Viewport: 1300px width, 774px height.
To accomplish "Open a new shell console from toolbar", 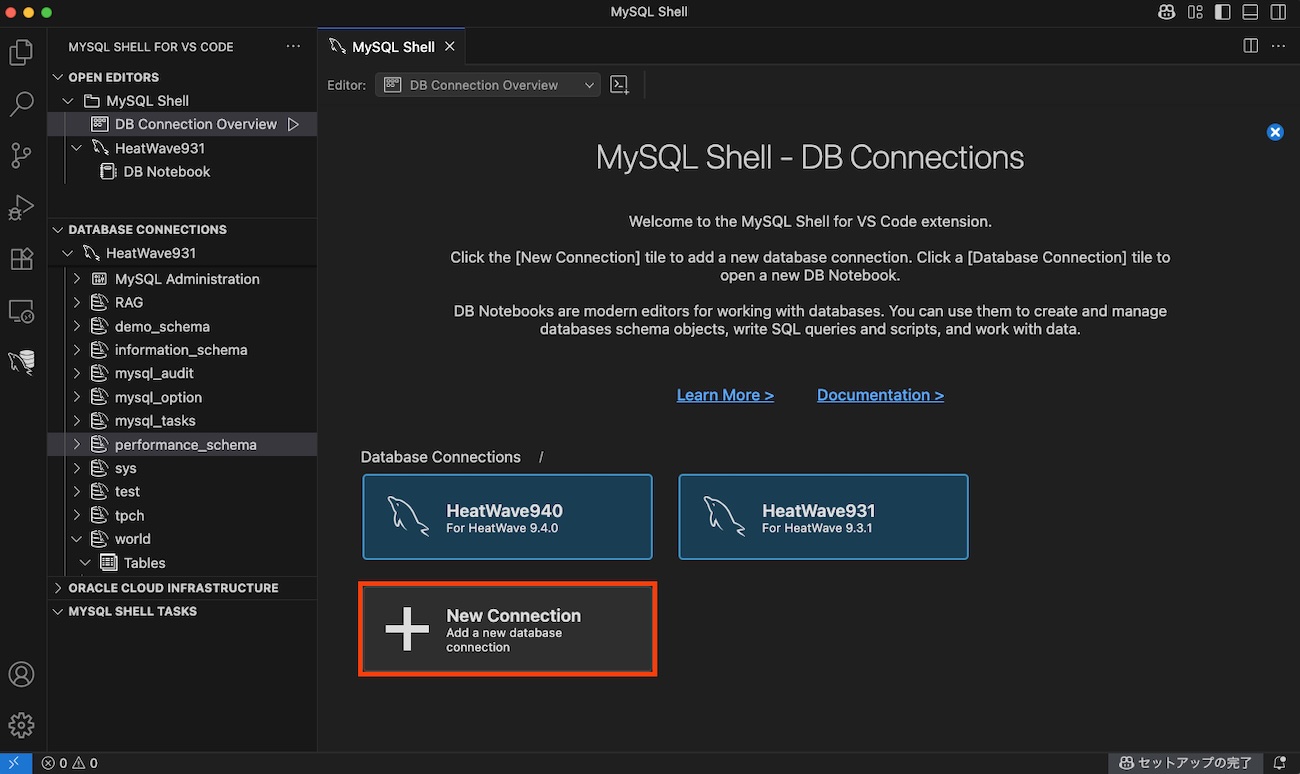I will 620,85.
